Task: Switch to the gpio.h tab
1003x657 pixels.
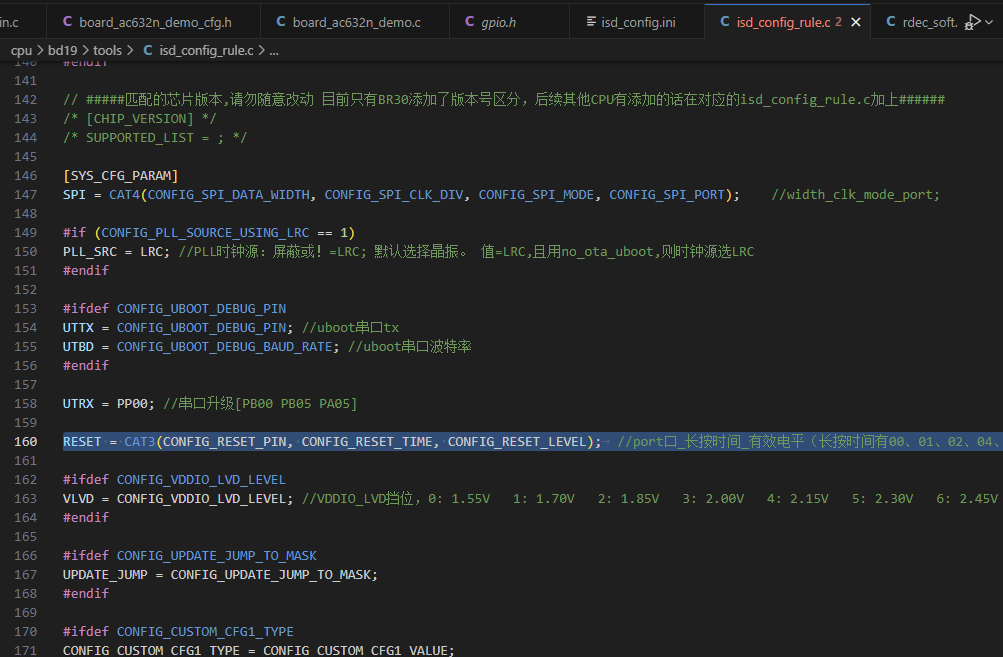Action: 510,22
